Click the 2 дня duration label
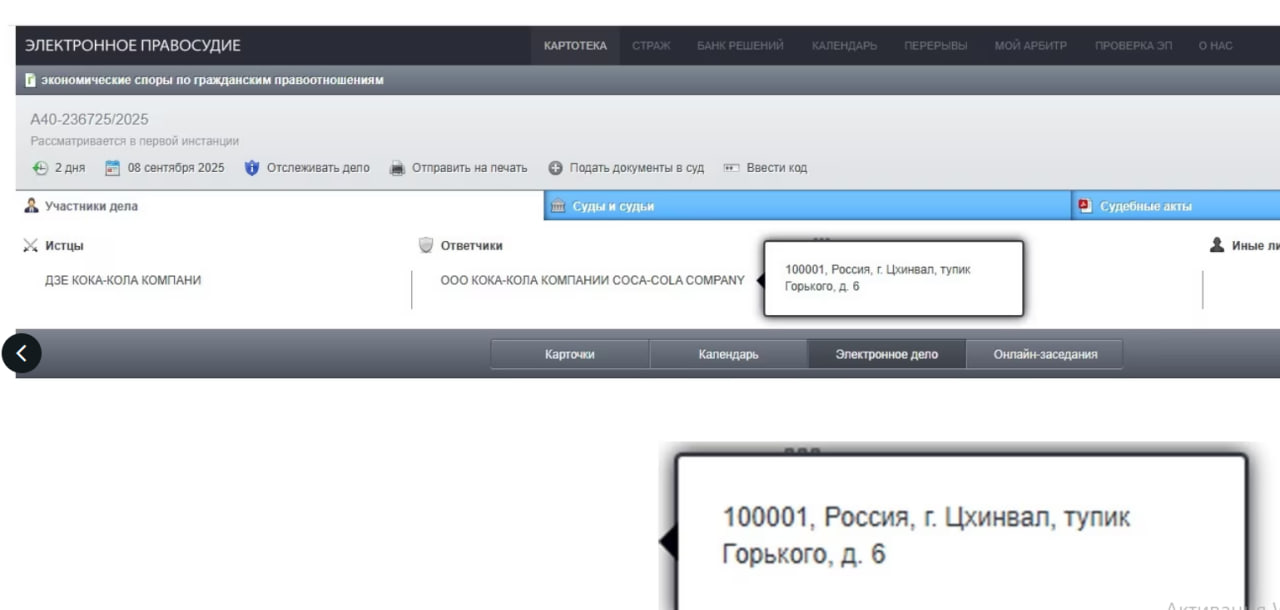 click(70, 168)
